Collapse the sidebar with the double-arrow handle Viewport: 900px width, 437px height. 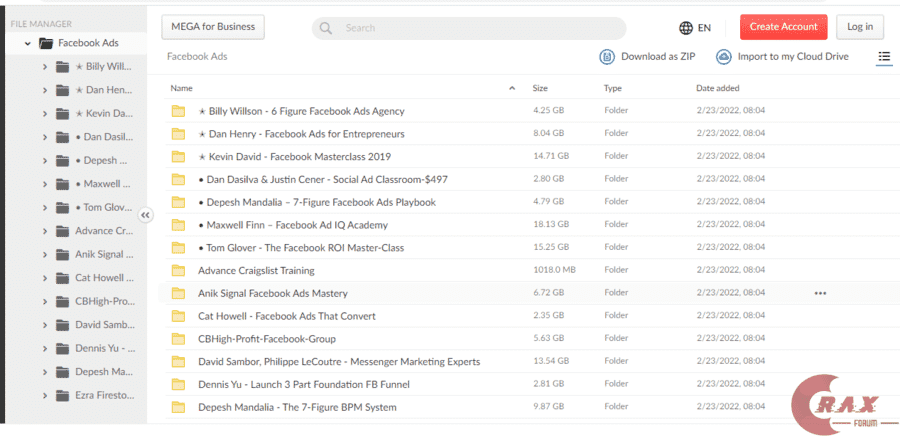tap(145, 214)
